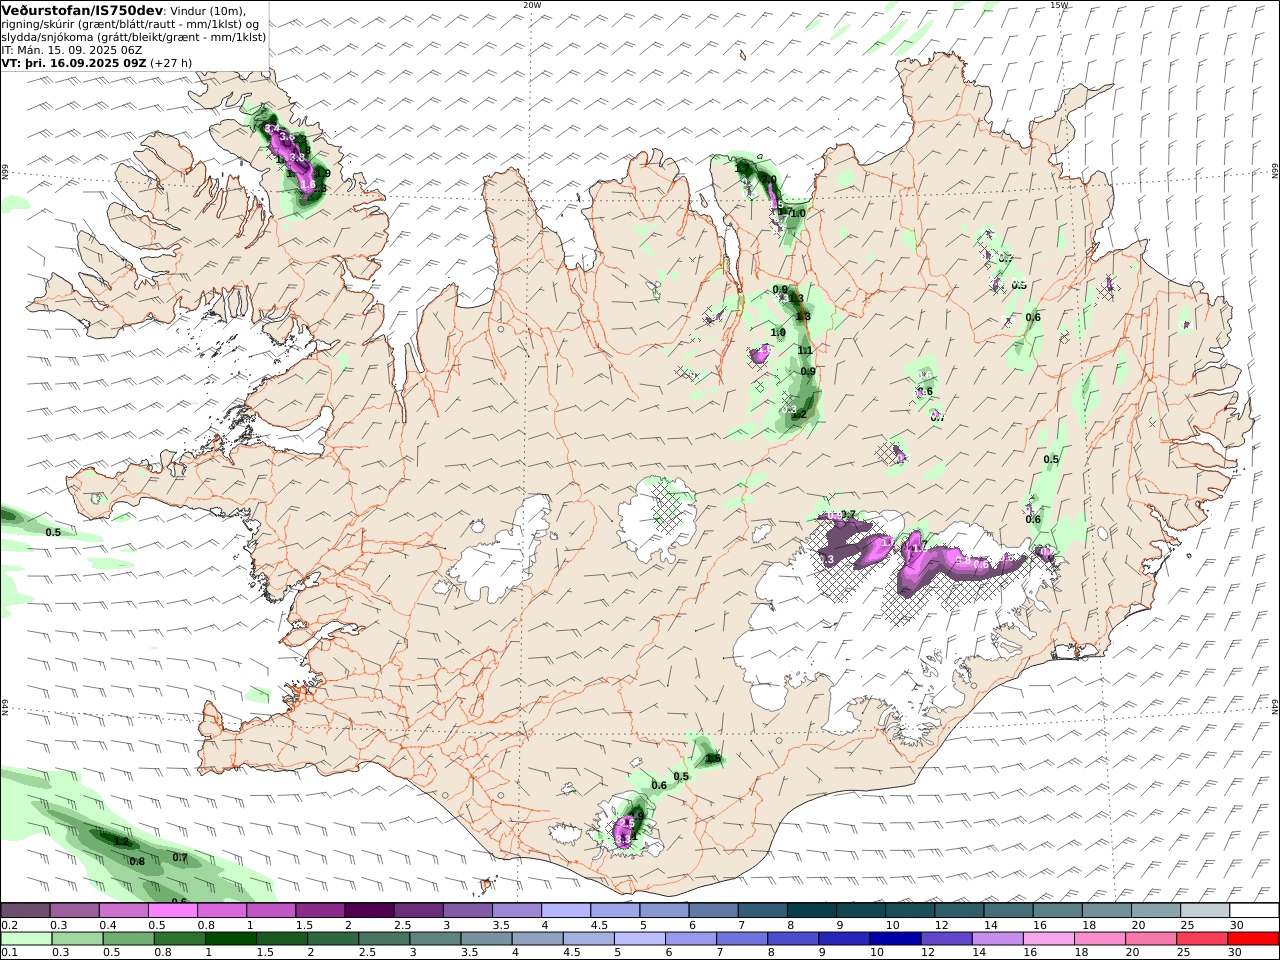Pick the upper-row swatch between 3 and 3.5
1280x960 pixels.
tap(468, 910)
